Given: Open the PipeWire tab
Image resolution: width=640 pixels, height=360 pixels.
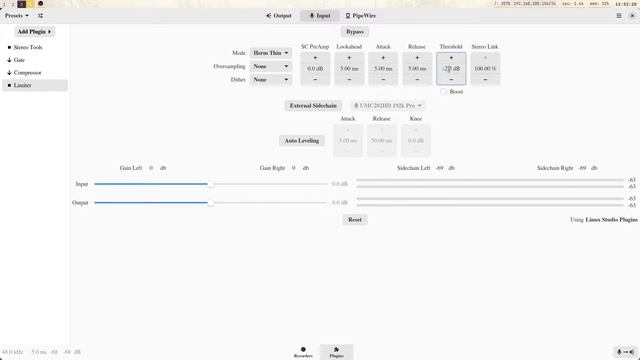Looking at the screenshot, I should (360, 16).
